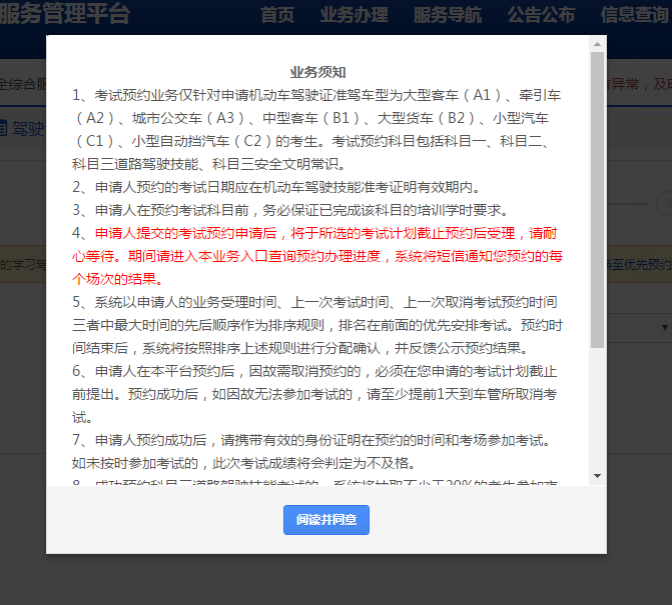Open the 公告公布 menu

pyautogui.click(x=541, y=15)
